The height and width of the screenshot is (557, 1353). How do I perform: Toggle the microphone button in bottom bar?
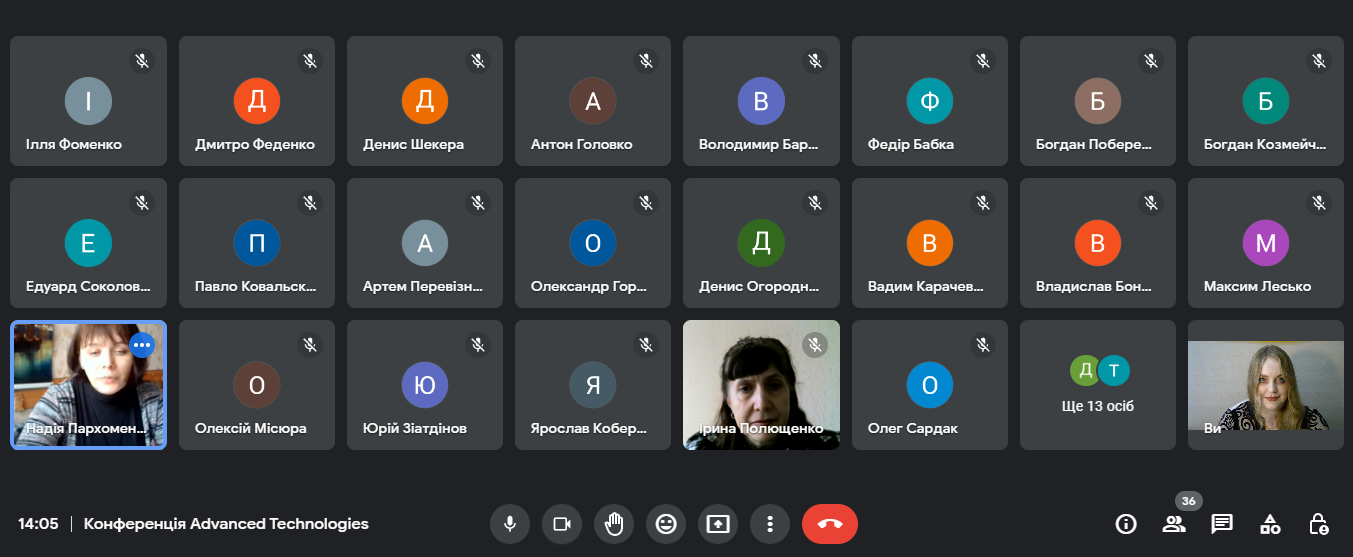click(510, 523)
